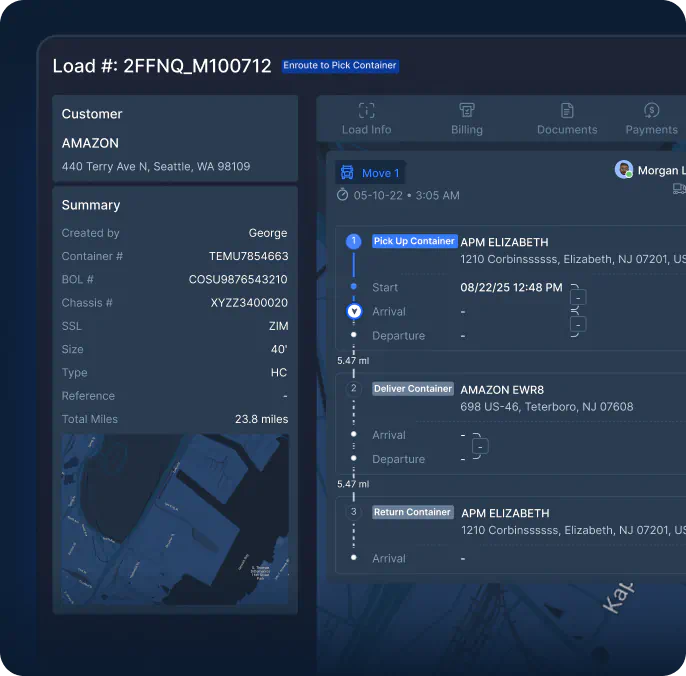
Task: Switch to the Billing tab
Action: tap(467, 119)
